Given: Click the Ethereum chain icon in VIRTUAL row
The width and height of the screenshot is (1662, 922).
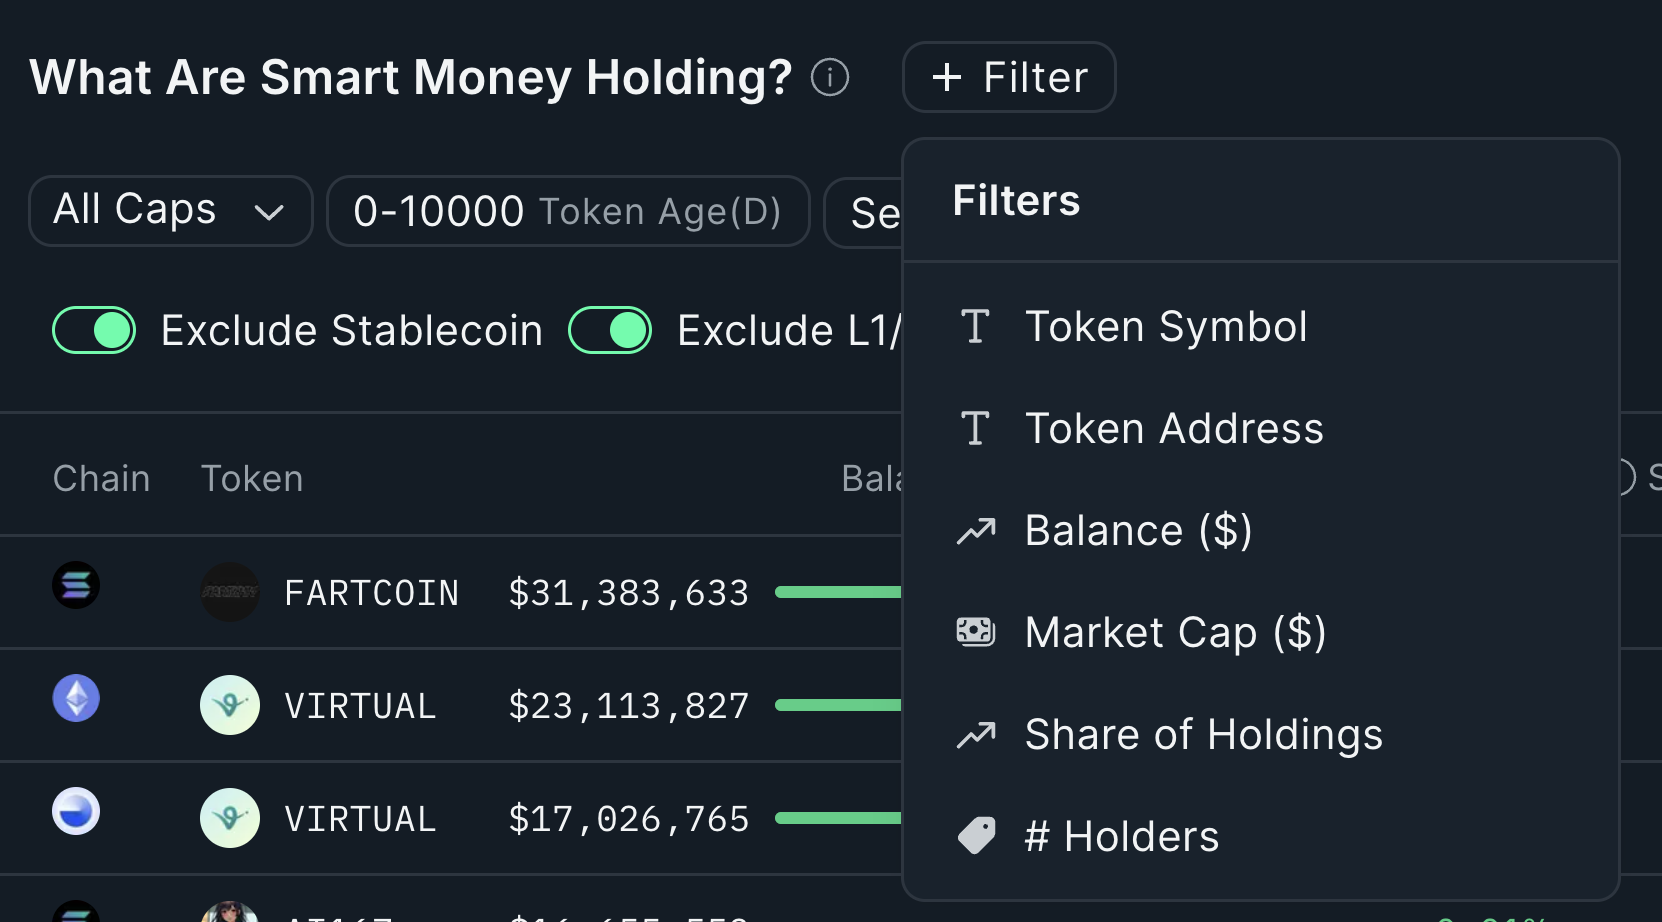Looking at the screenshot, I should (76, 698).
